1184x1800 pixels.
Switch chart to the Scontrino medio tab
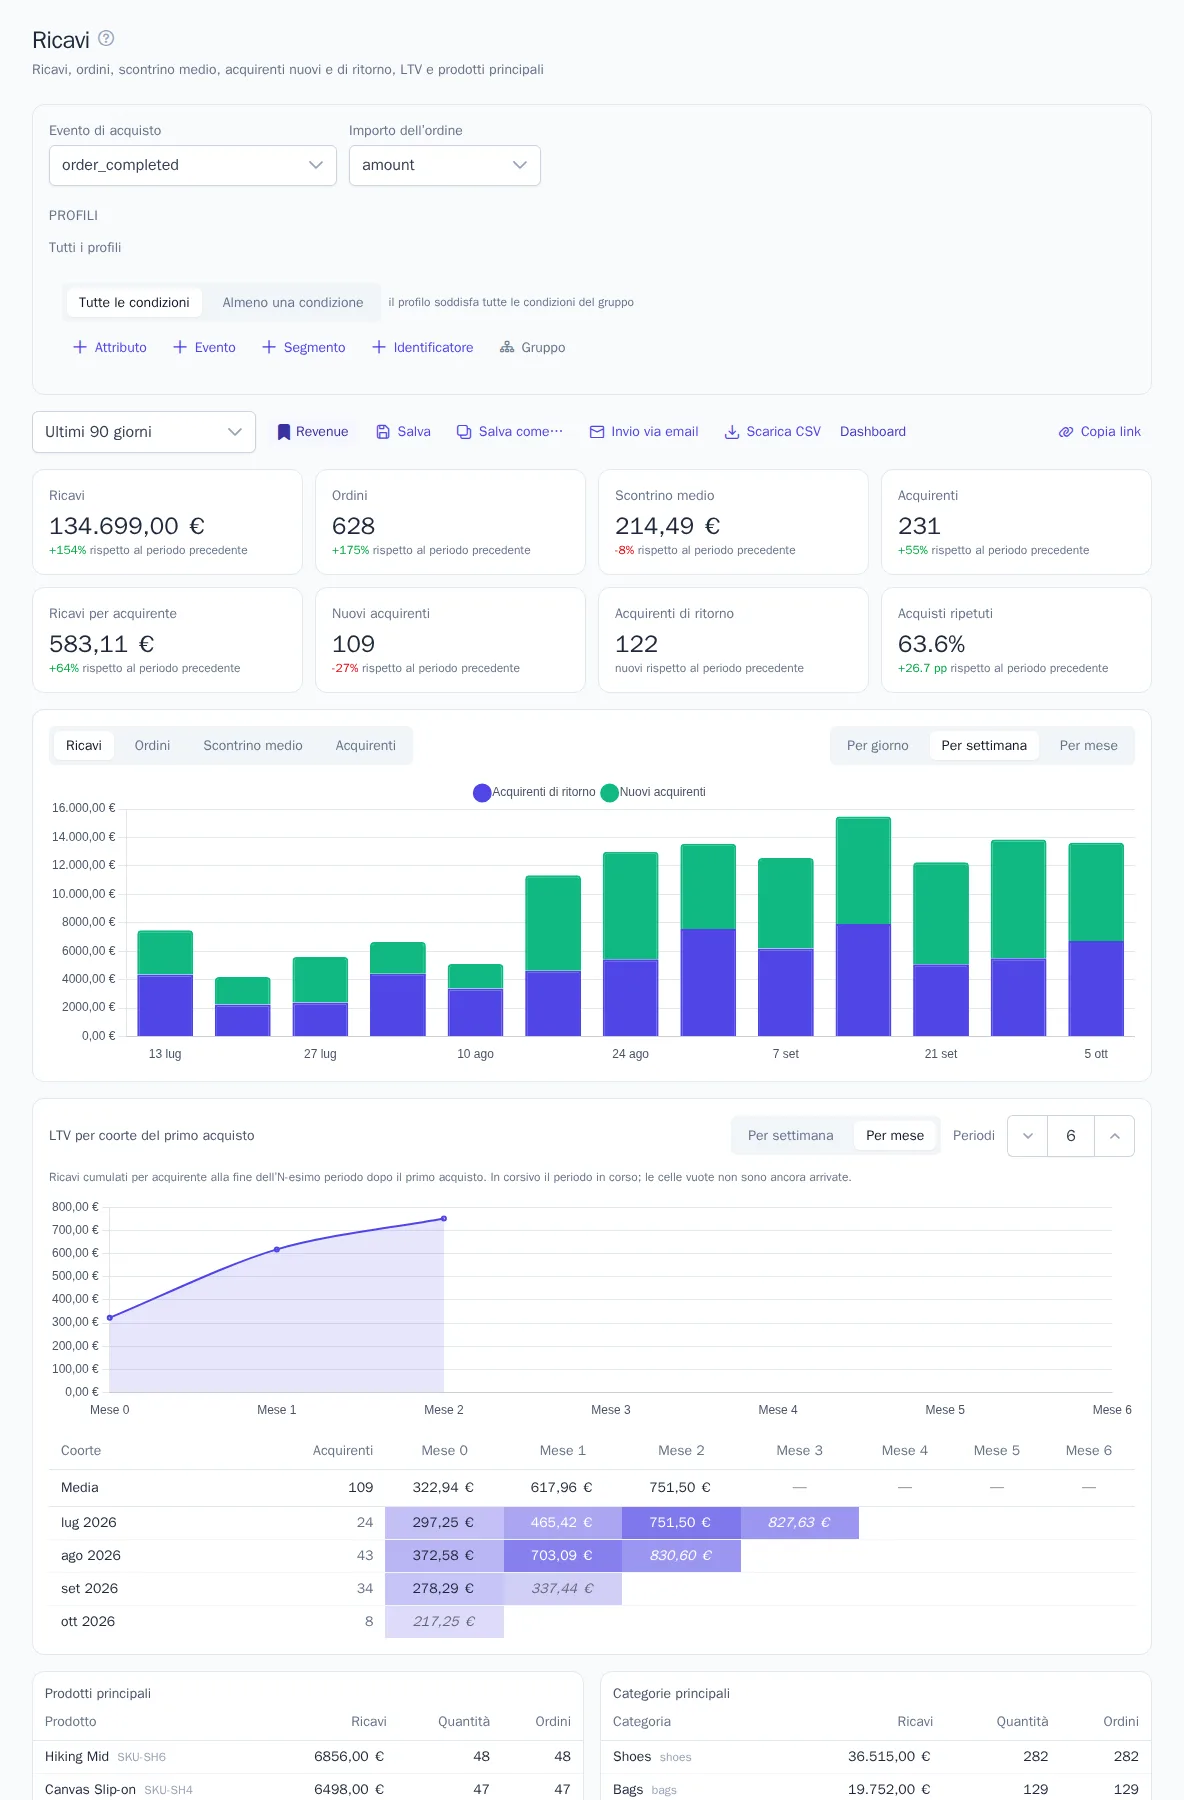coord(253,746)
